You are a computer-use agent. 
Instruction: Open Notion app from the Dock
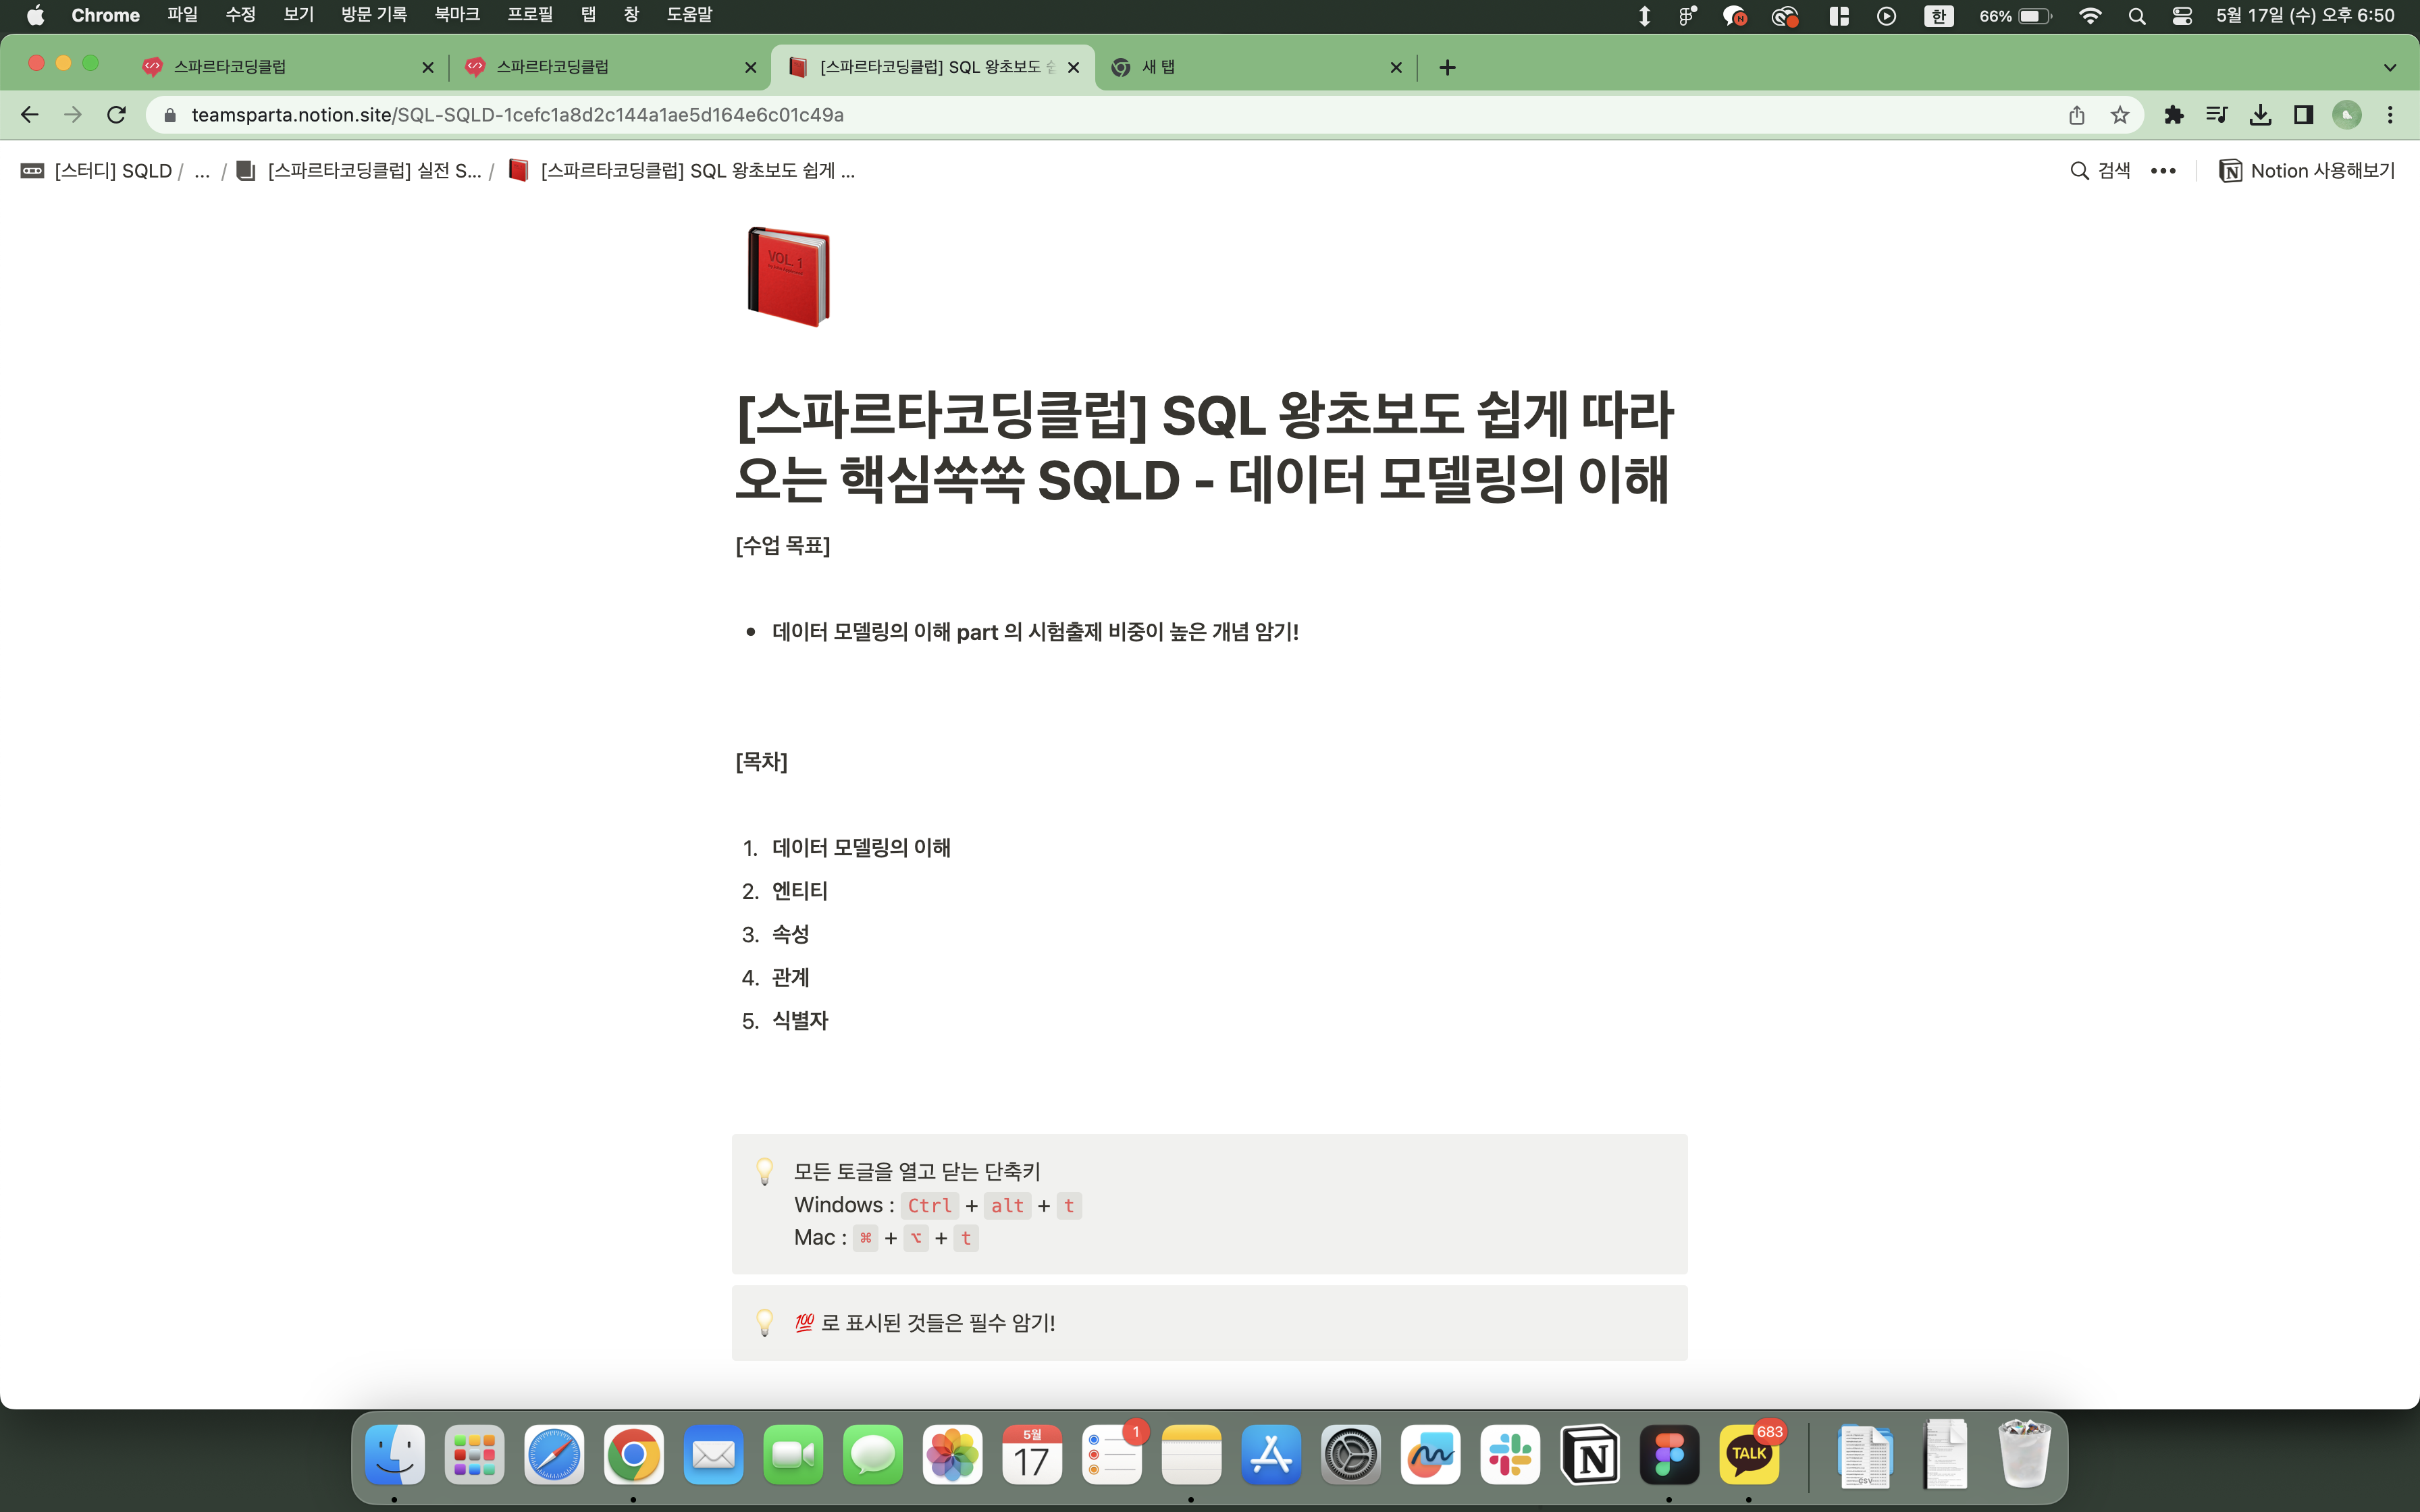pos(1590,1454)
